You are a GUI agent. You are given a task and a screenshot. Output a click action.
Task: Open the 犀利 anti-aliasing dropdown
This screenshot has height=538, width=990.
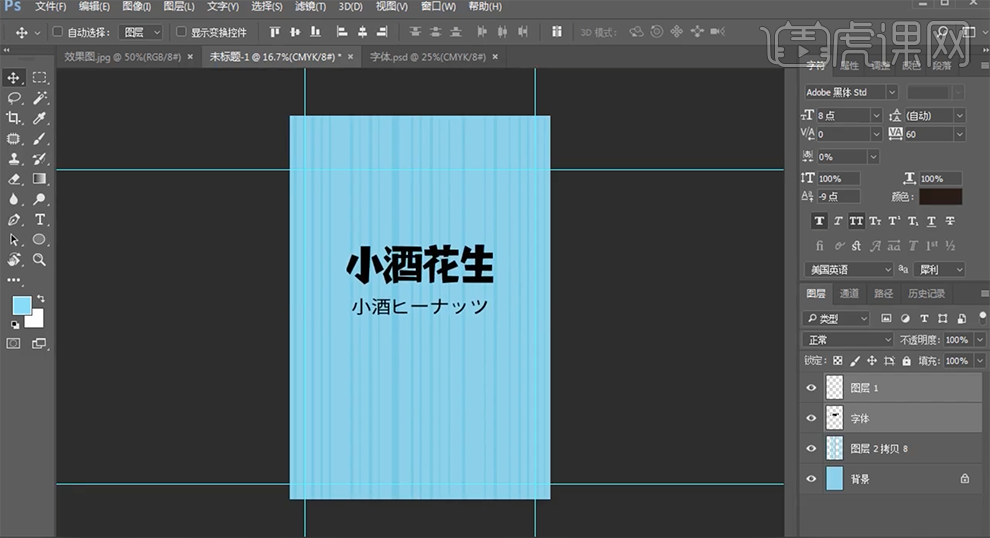[x=939, y=270]
